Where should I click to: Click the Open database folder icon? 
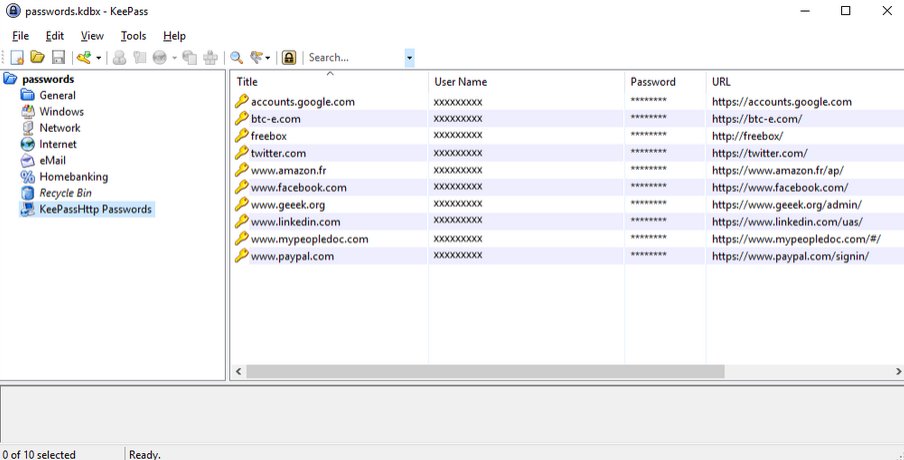[x=37, y=57]
